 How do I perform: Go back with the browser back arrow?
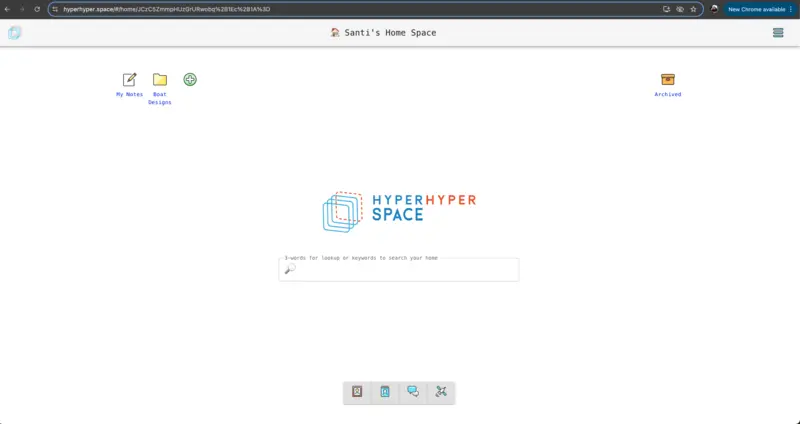(x=7, y=9)
